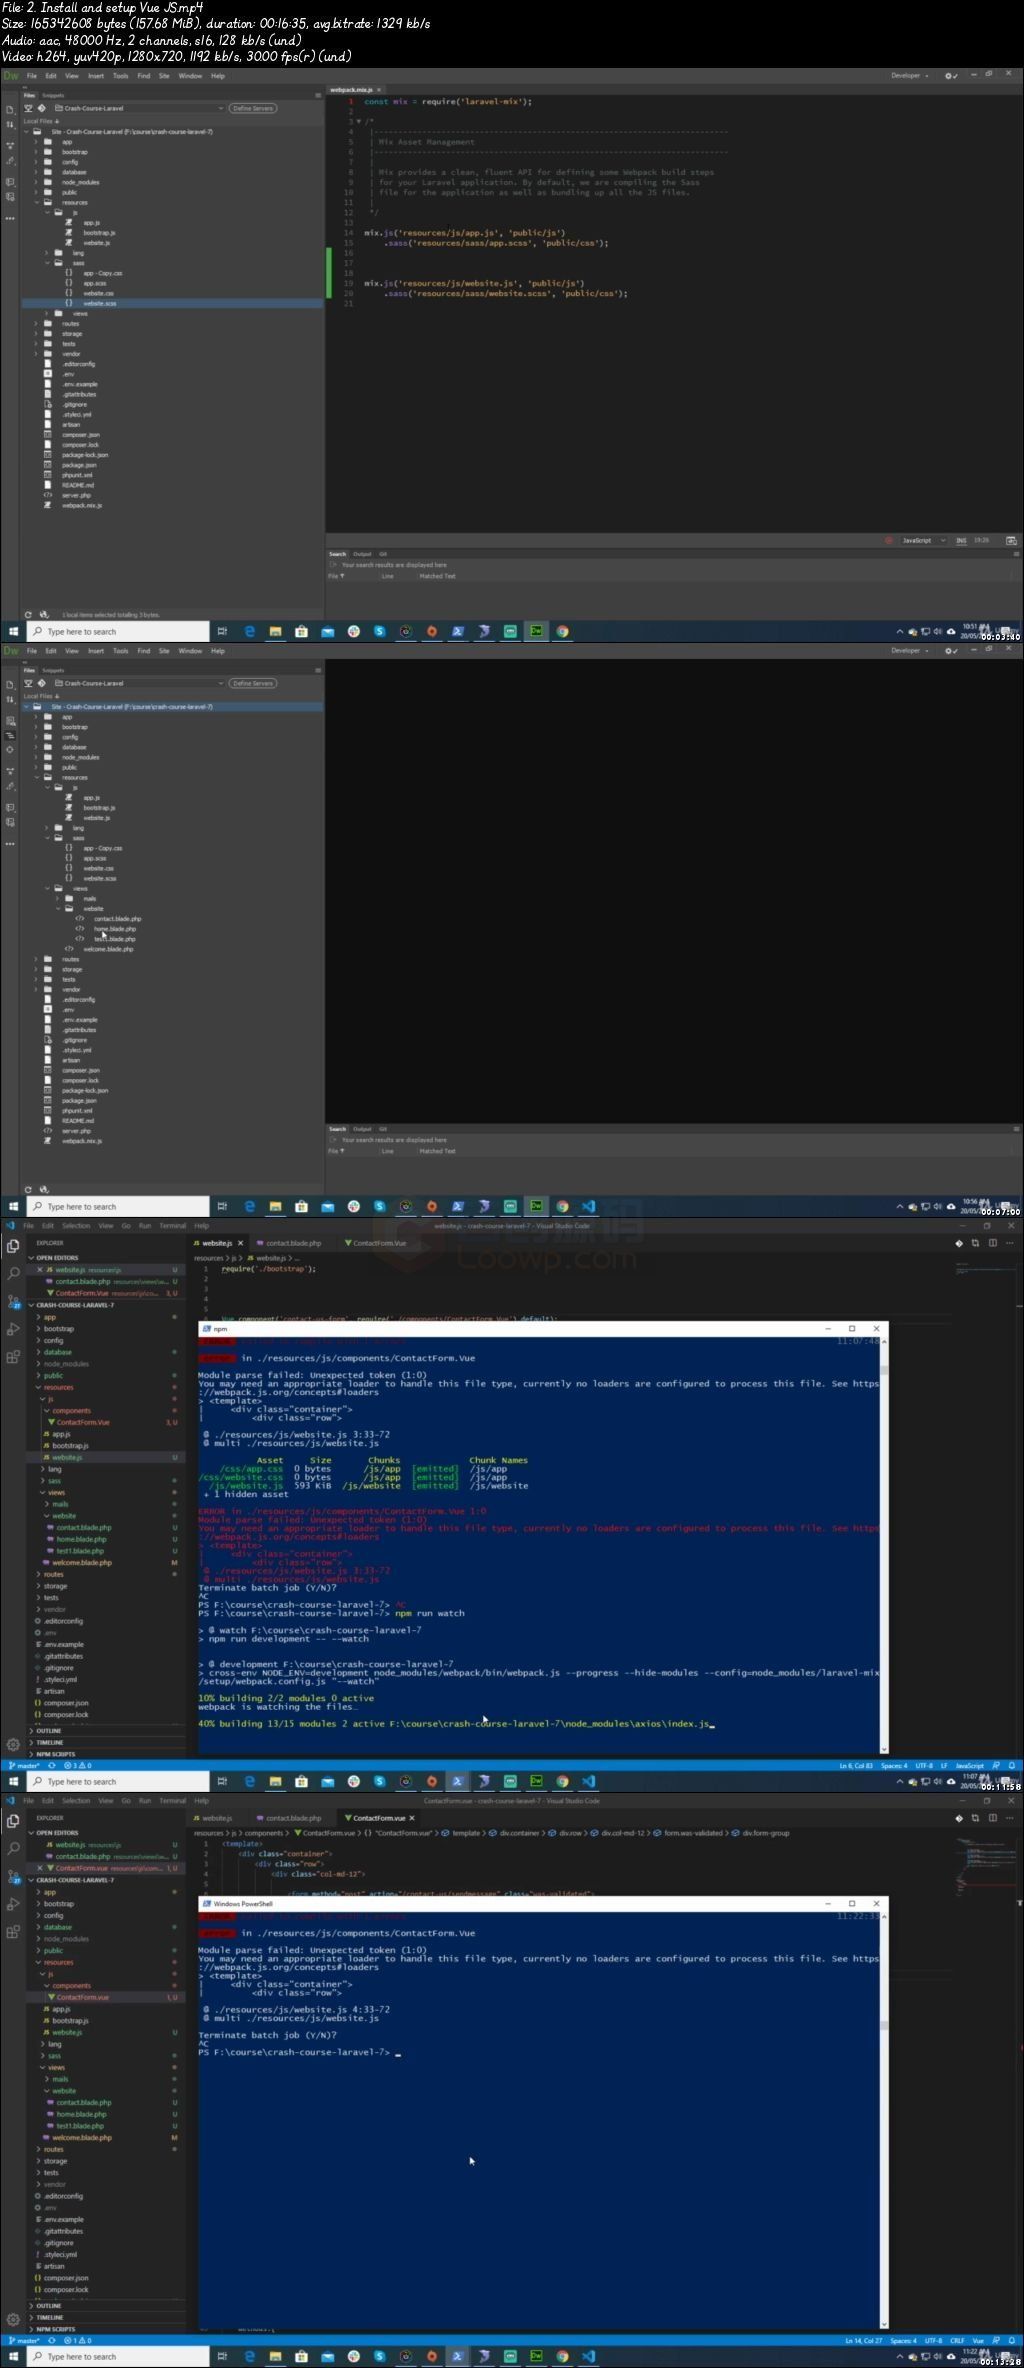Click the master branch indicator below the npm terminal window
The image size is (1024, 2368).
[x=22, y=1766]
